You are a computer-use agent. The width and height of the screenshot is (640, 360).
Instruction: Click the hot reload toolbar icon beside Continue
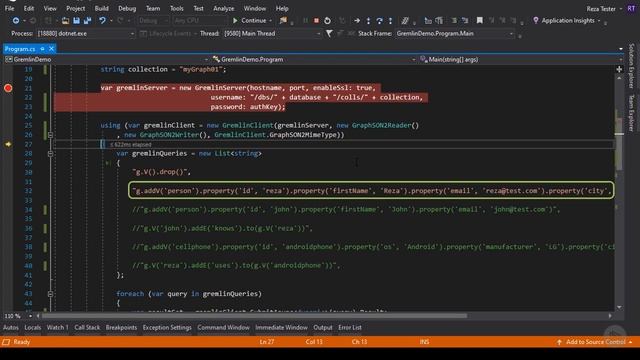click(283, 20)
